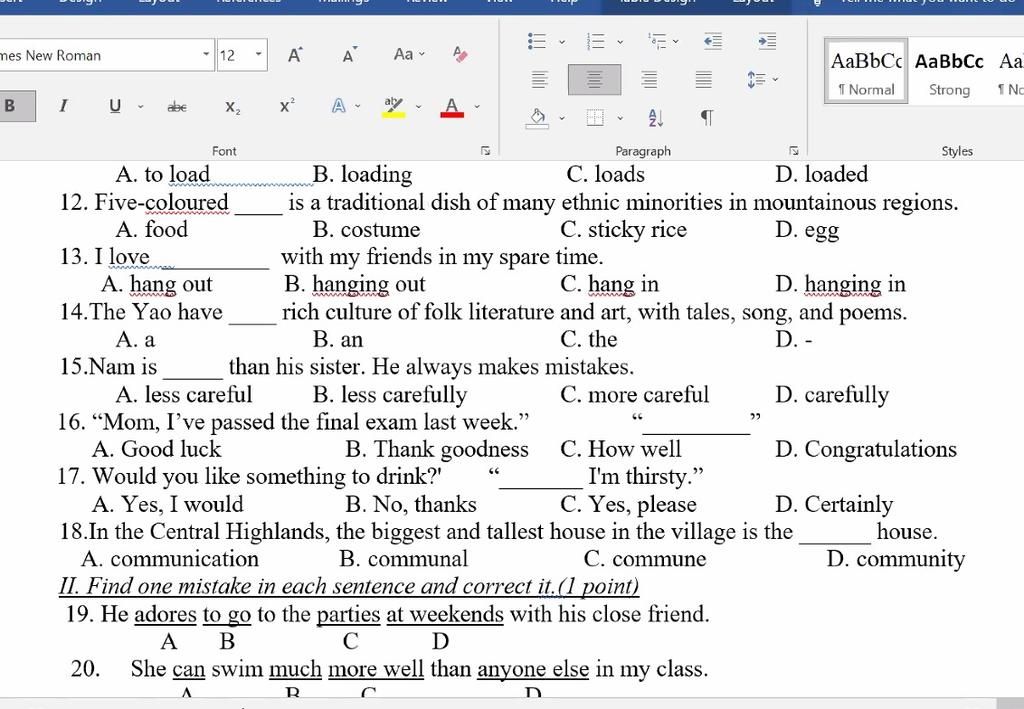
Task: Click the Borders icon
Action: (595, 118)
